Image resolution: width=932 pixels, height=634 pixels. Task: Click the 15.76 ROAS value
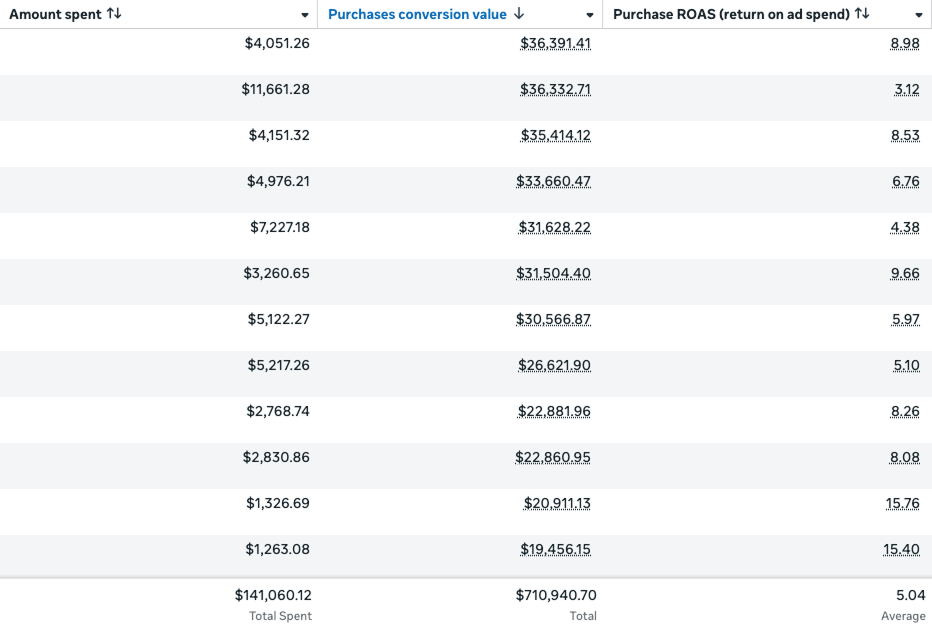[902, 503]
